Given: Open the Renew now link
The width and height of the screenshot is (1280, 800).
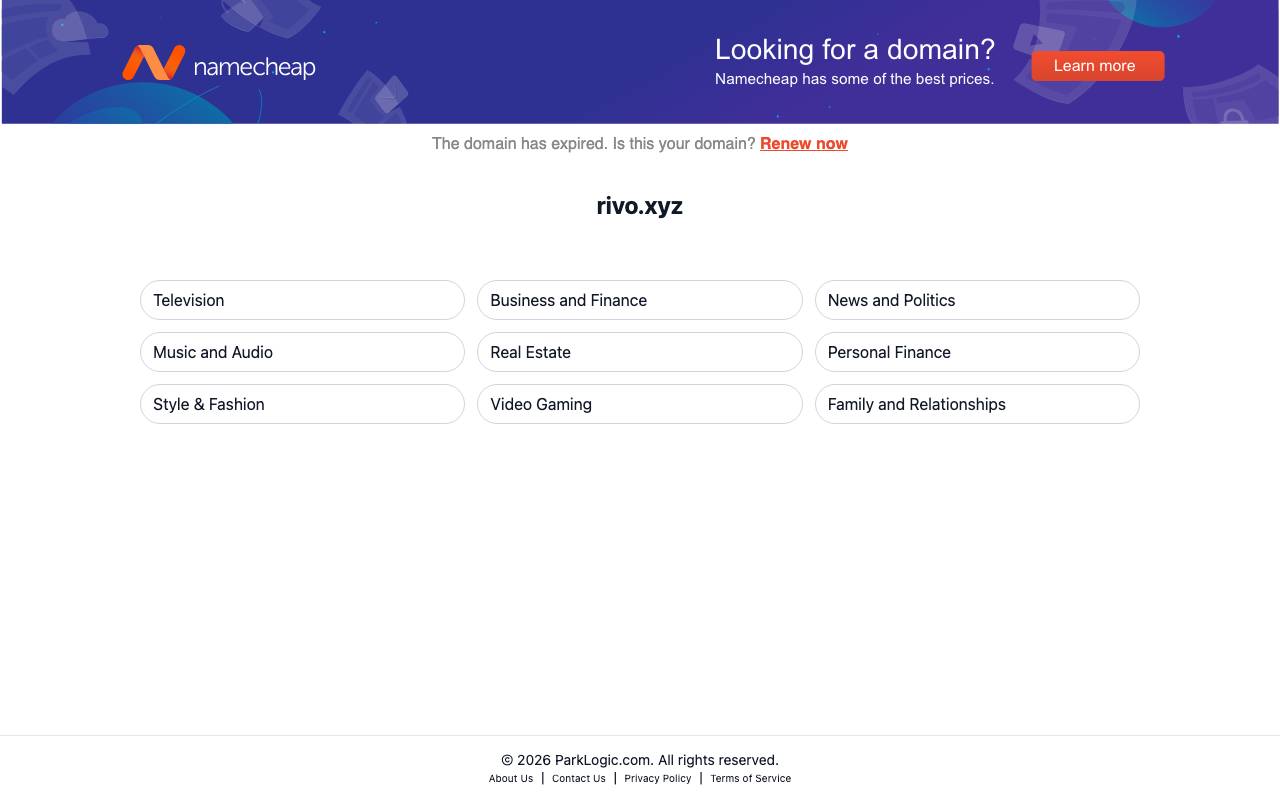Looking at the screenshot, I should tap(803, 143).
